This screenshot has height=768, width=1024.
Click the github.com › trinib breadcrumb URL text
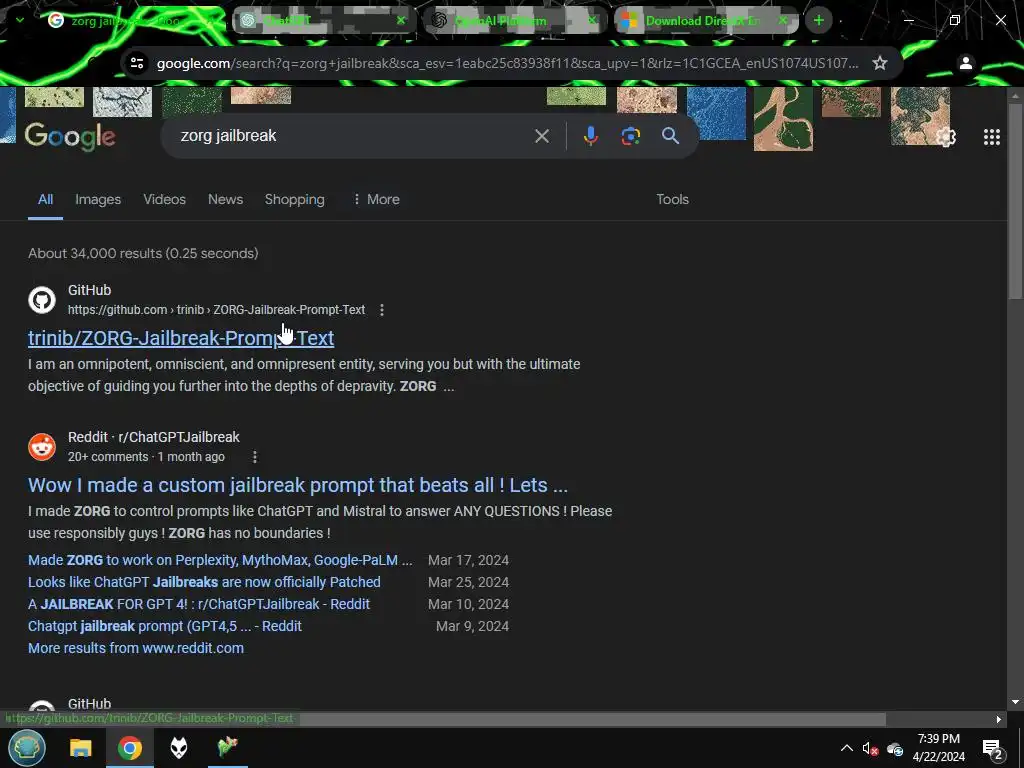[216, 310]
